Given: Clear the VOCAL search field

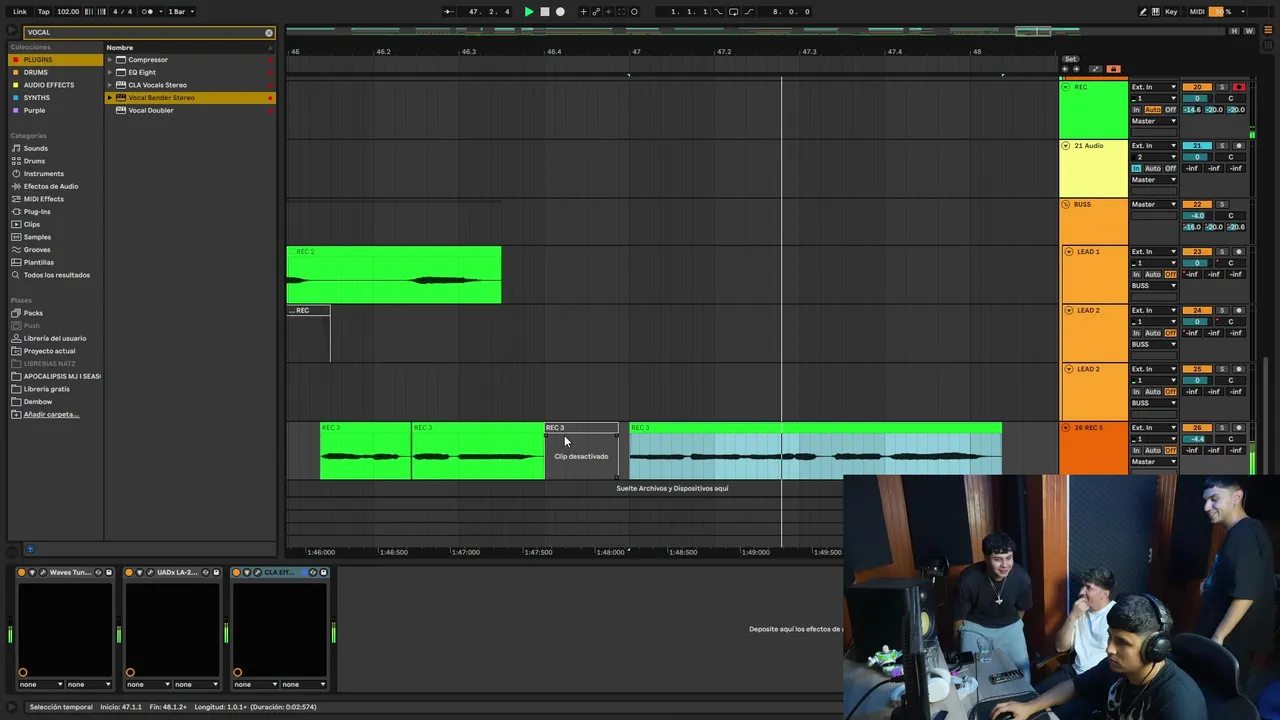Looking at the screenshot, I should (x=268, y=32).
